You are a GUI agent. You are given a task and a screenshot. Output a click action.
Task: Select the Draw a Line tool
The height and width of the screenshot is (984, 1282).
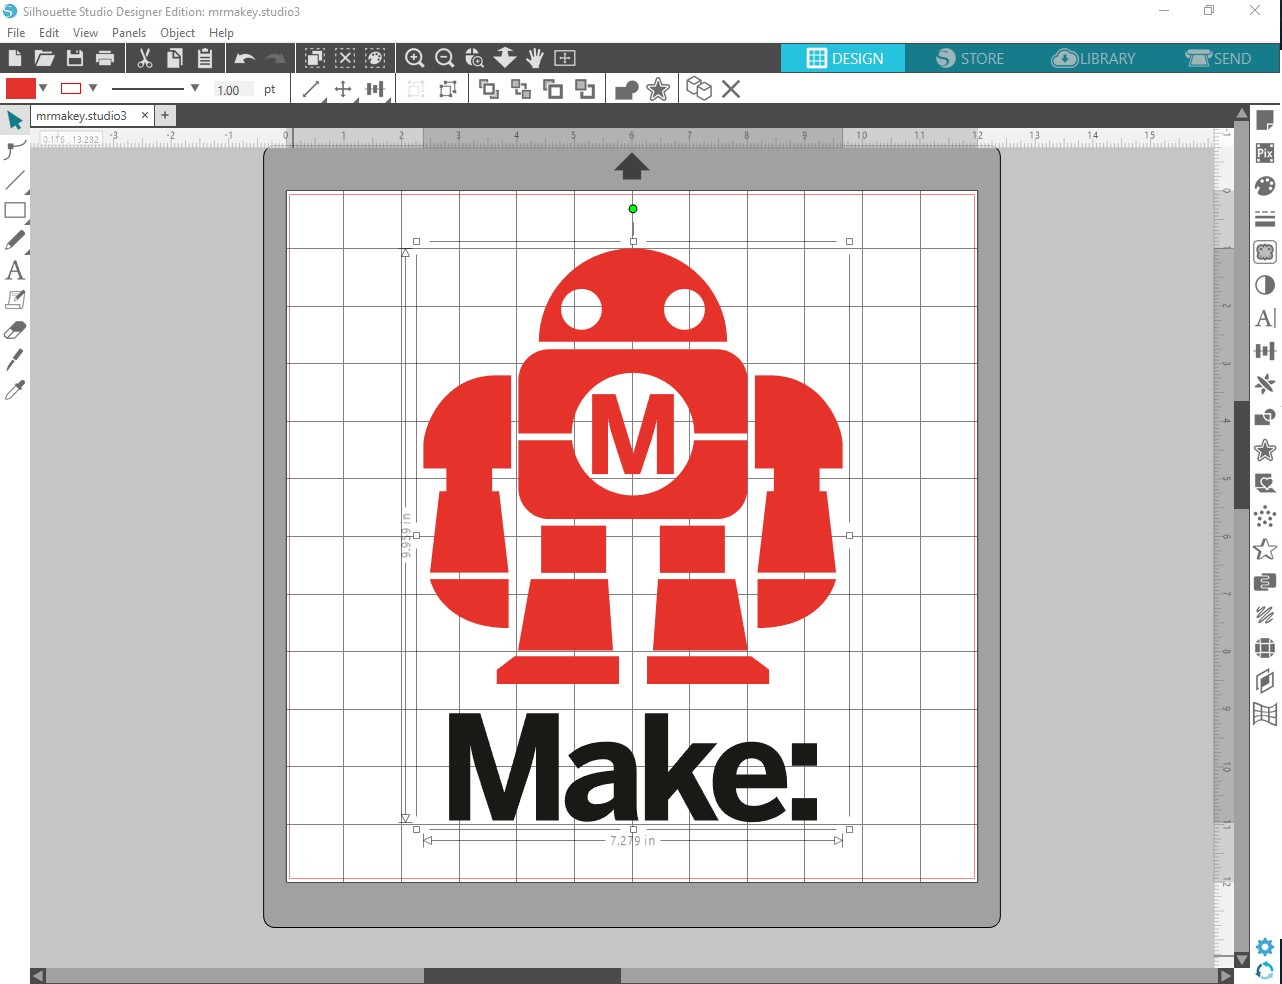tap(15, 180)
